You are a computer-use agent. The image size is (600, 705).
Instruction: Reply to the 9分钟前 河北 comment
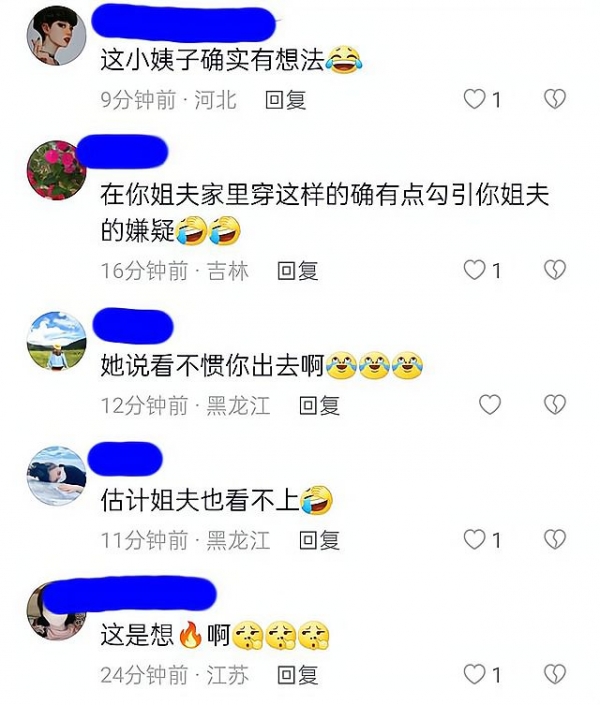point(285,100)
